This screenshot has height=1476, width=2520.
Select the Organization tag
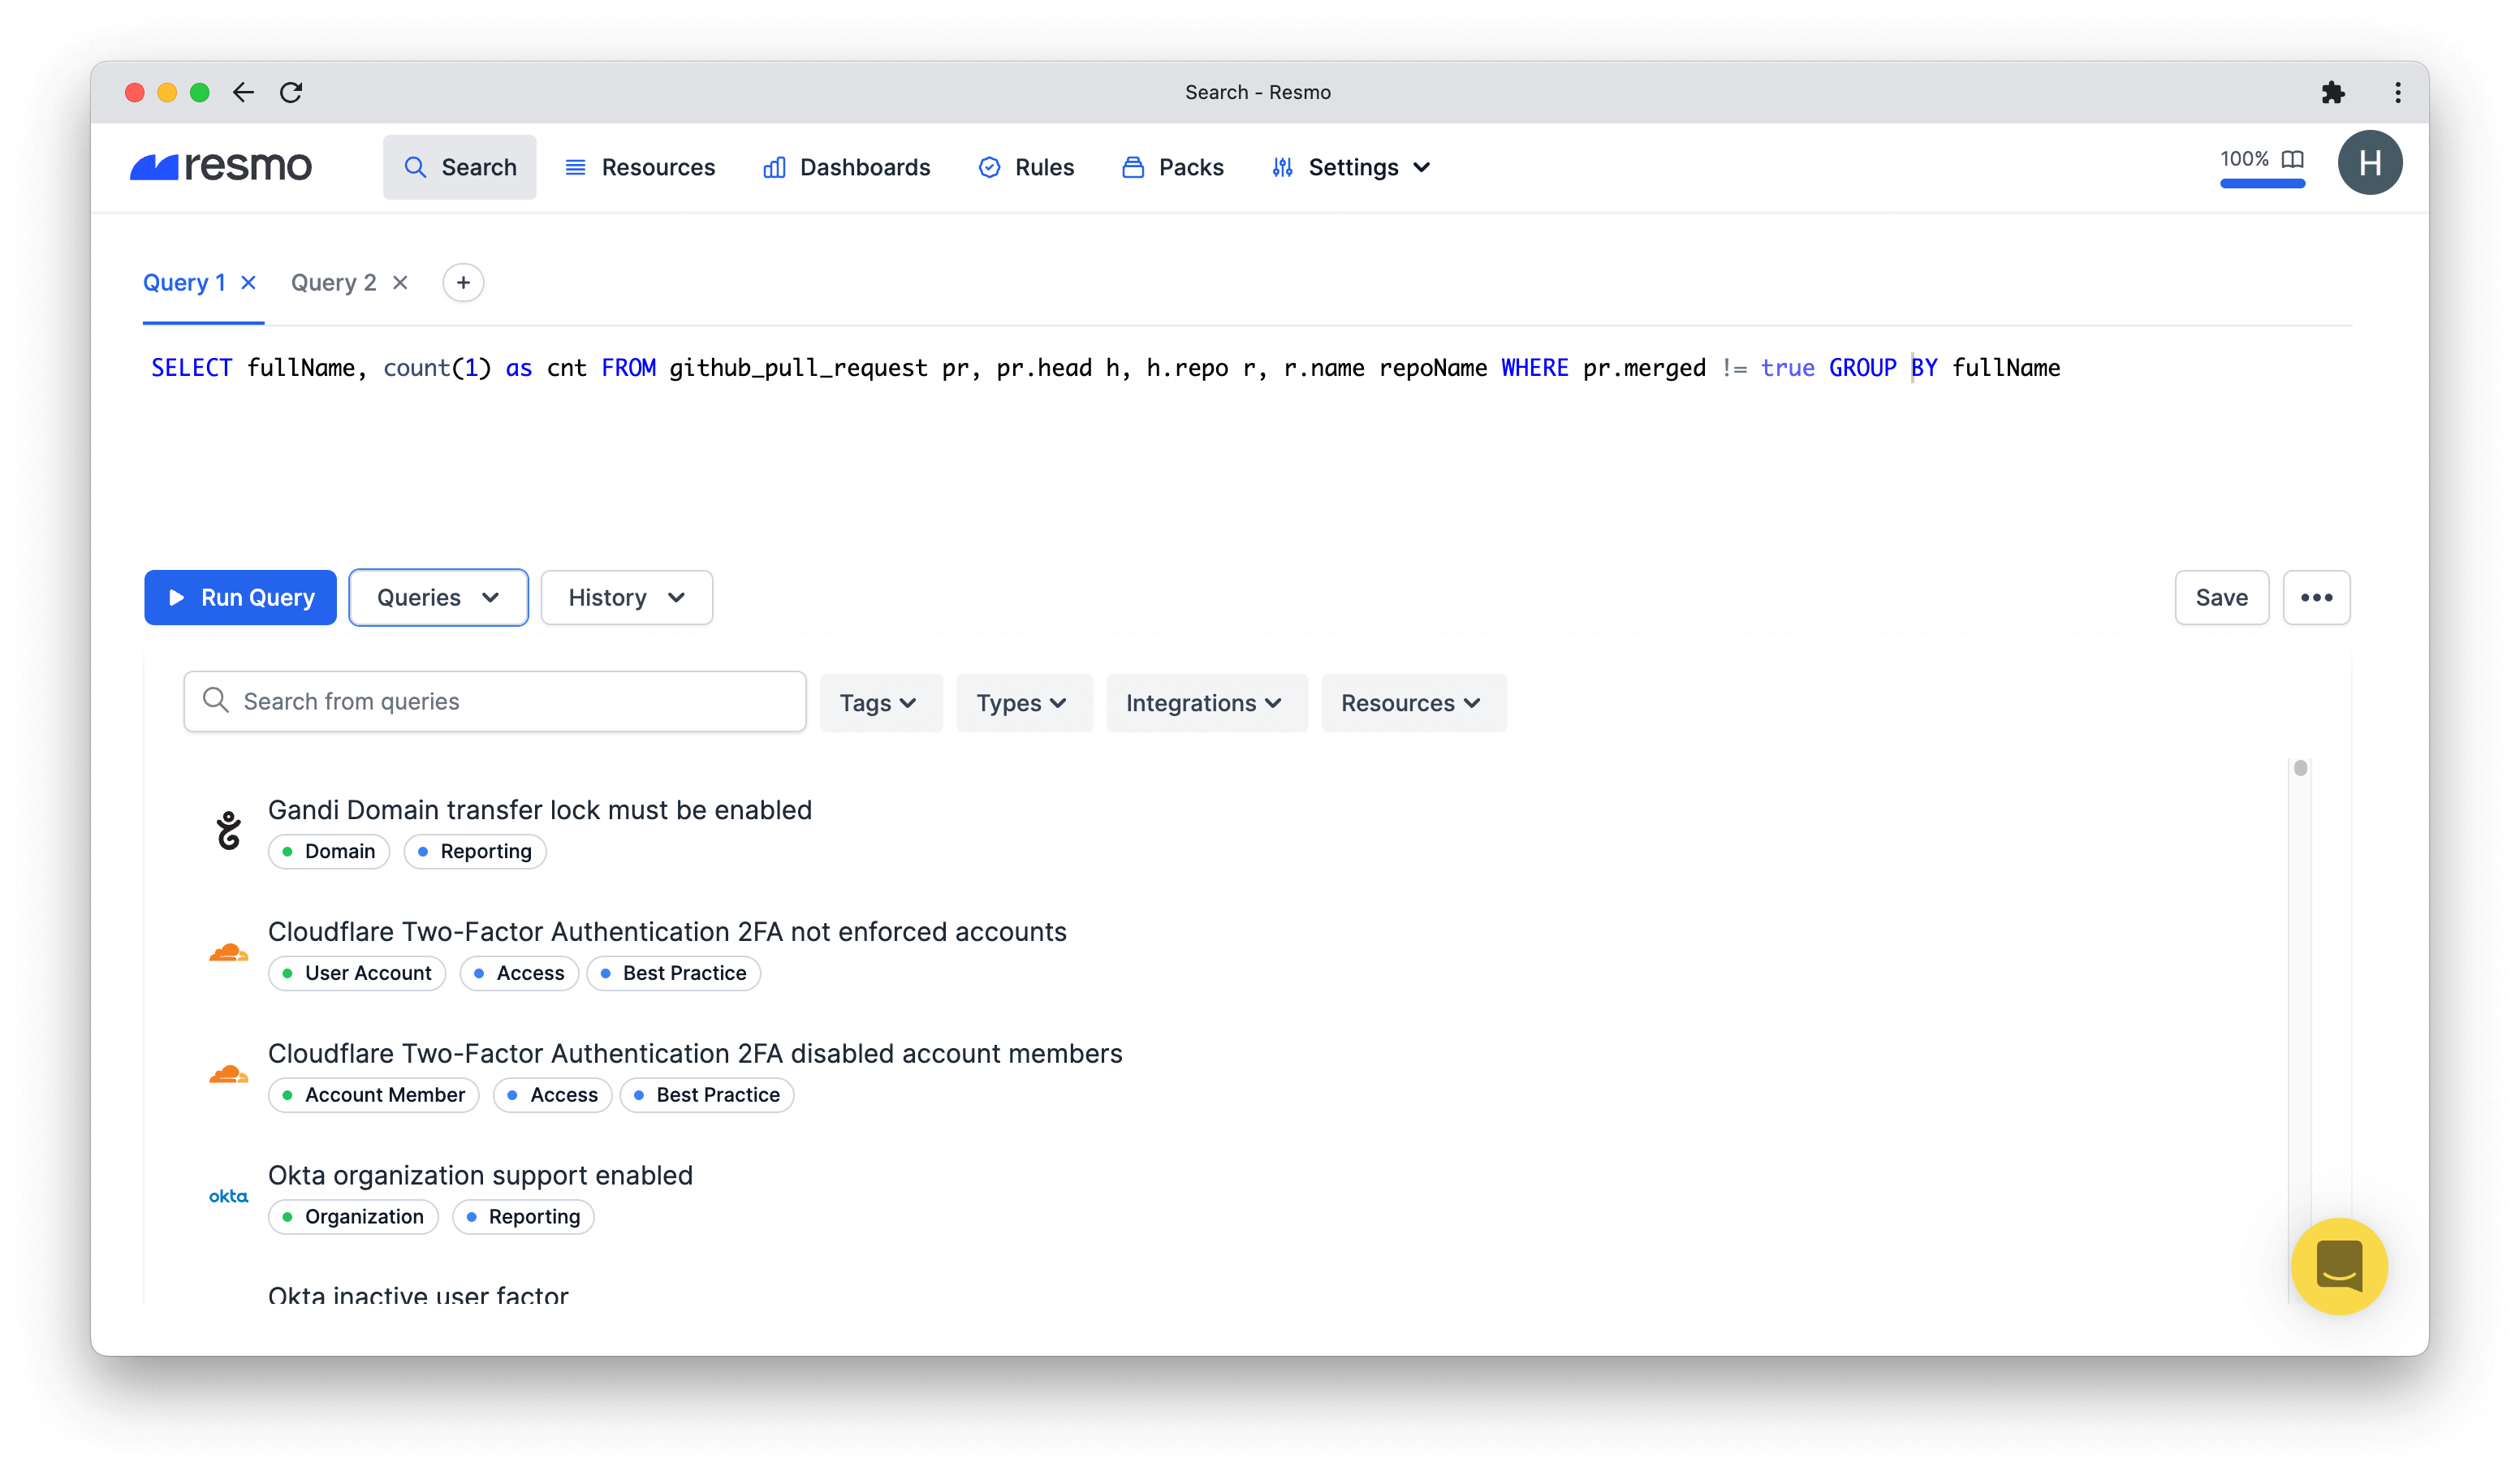click(x=353, y=1218)
